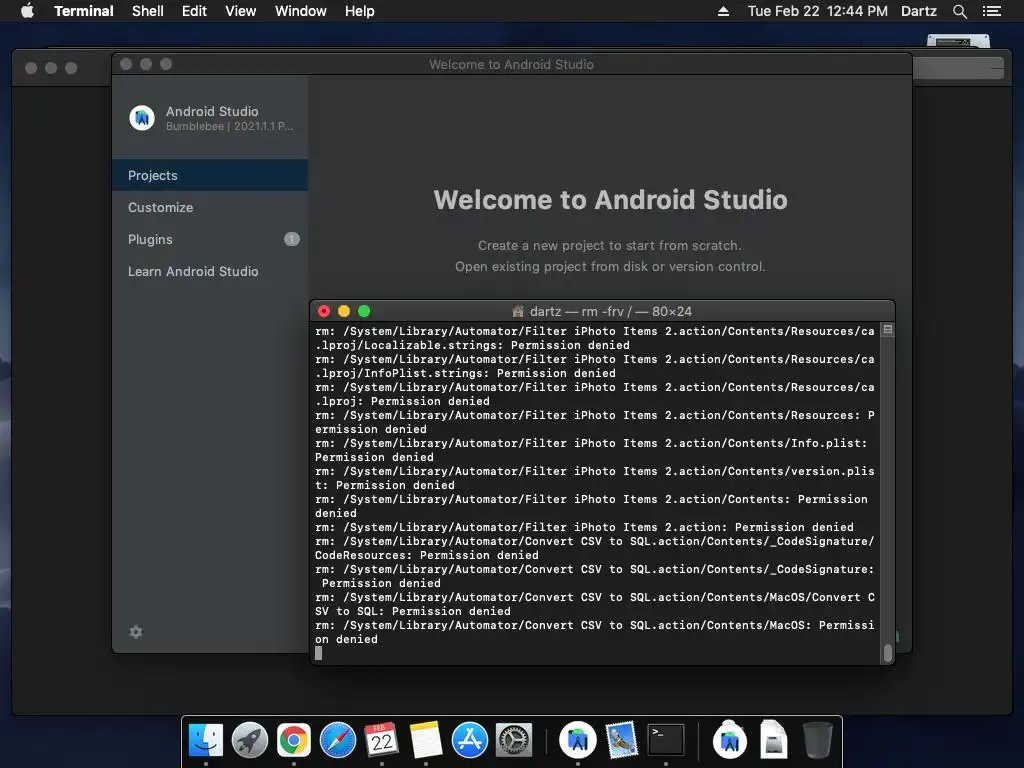The width and height of the screenshot is (1024, 768).
Task: Select Projects in Android Studio sidebar
Action: click(x=210, y=175)
